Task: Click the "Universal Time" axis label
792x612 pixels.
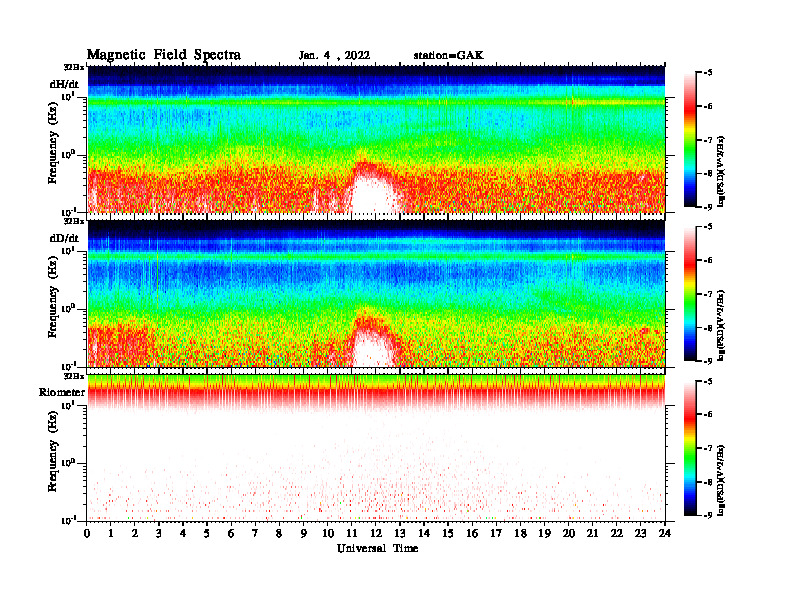Action: pos(377,548)
